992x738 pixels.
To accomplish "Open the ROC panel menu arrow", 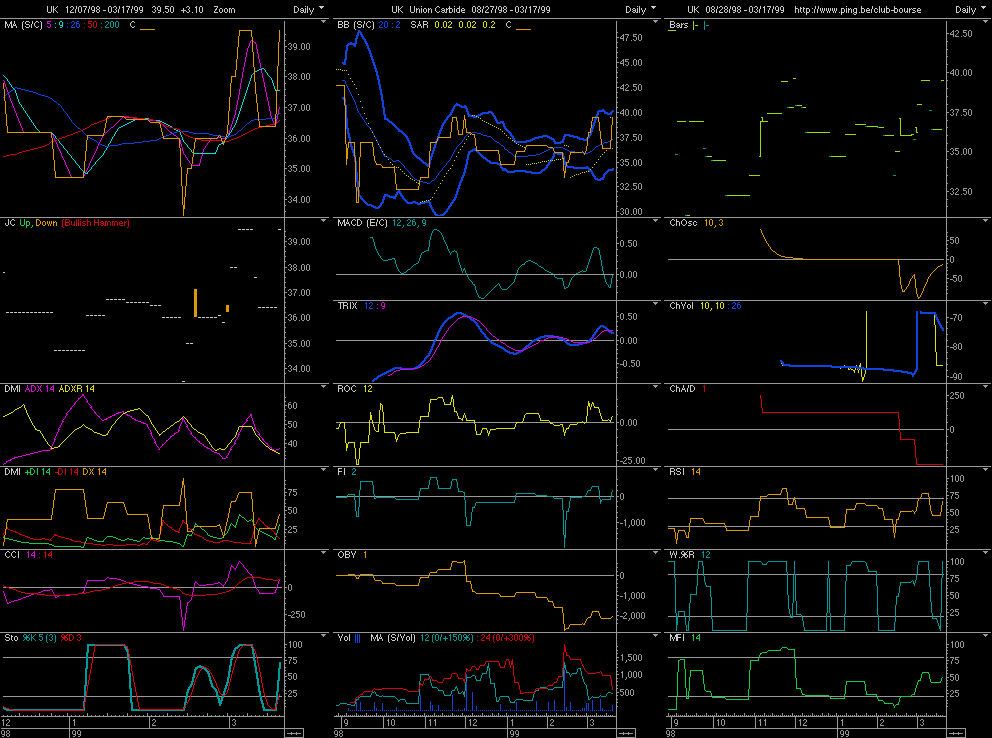I will [655, 386].
